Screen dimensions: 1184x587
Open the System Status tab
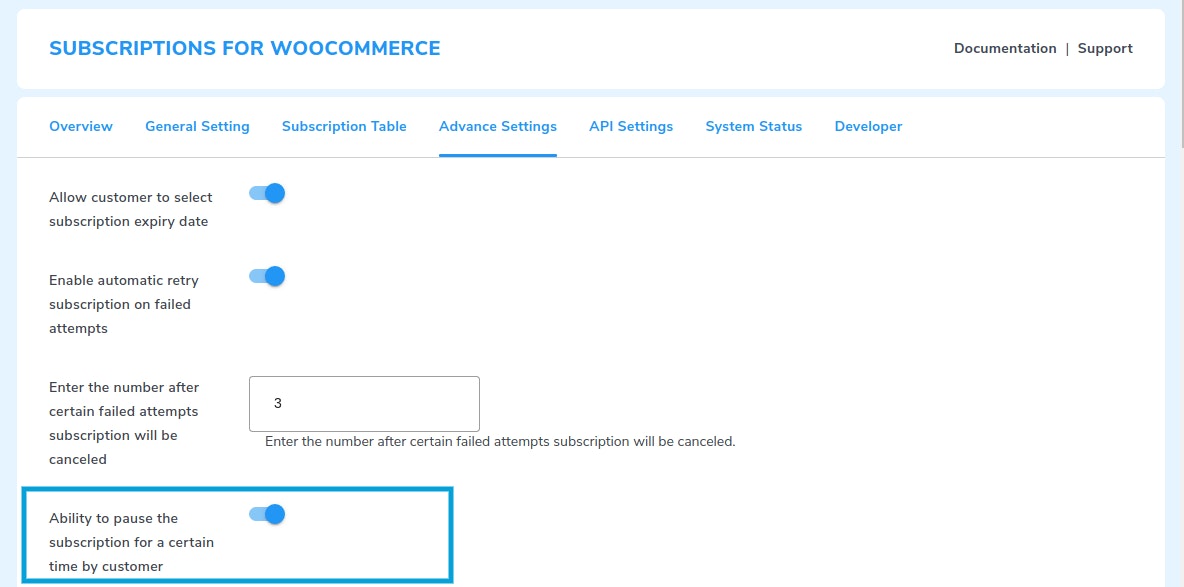tap(754, 126)
